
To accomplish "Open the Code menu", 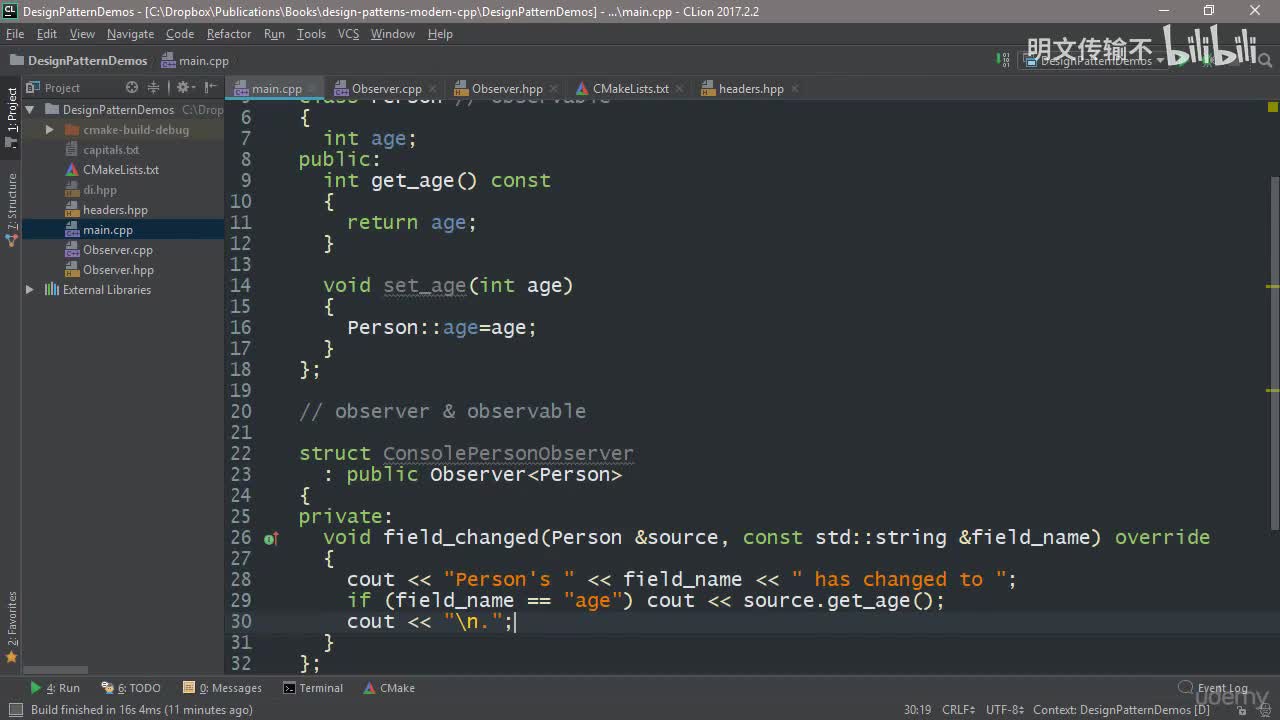I will [x=180, y=34].
